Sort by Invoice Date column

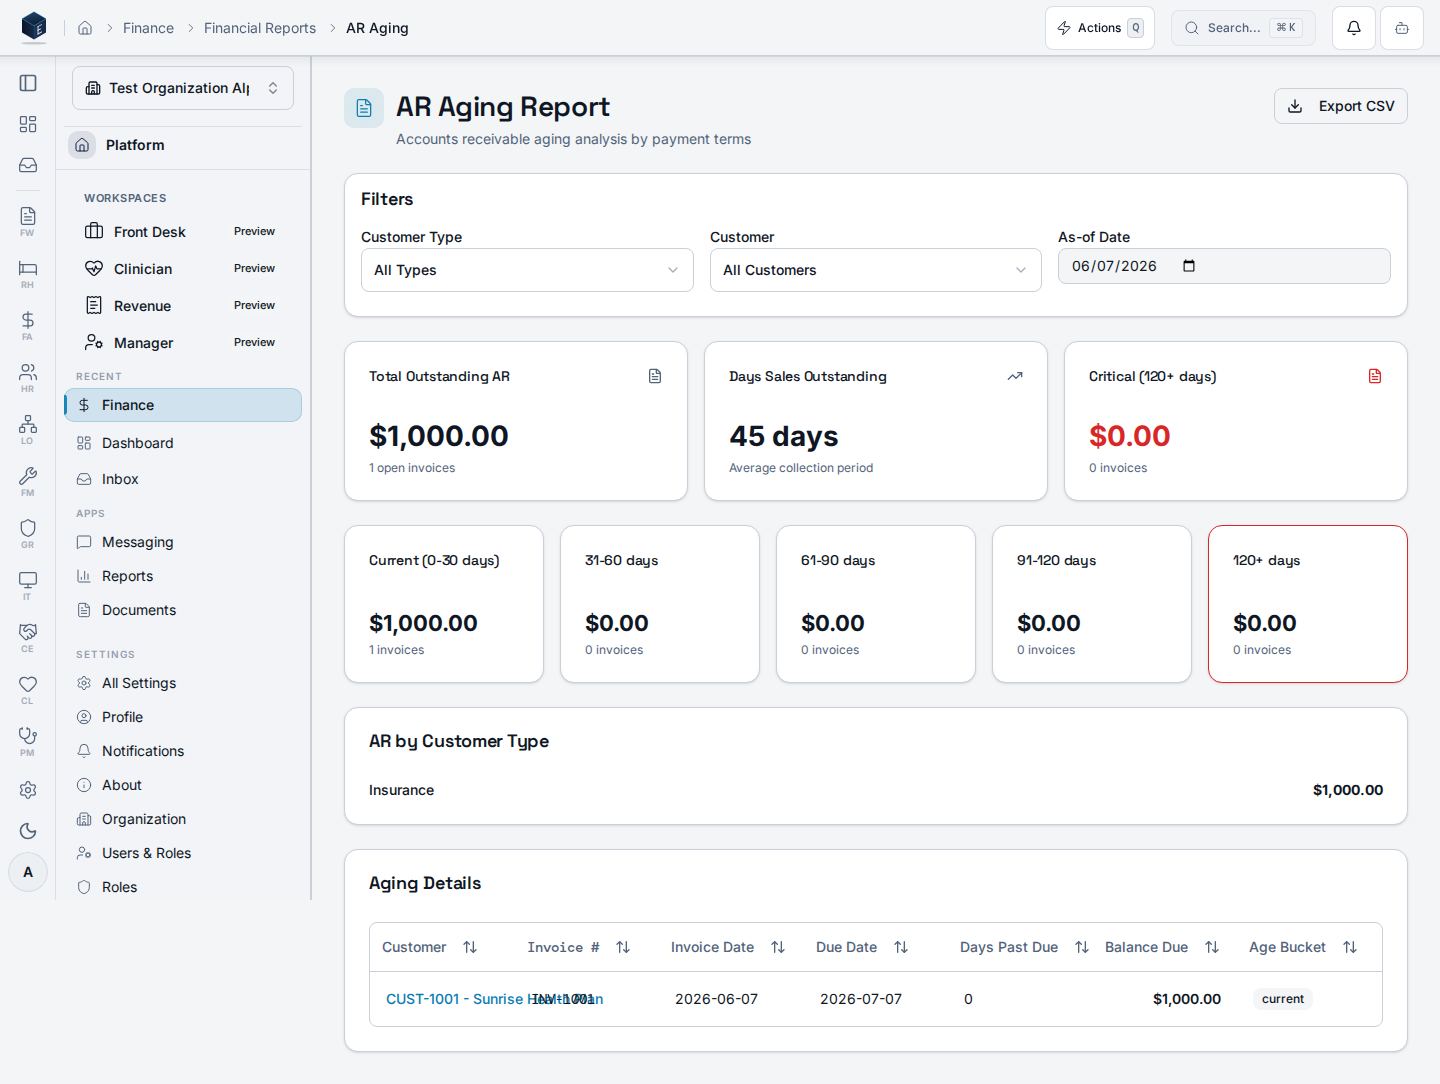coord(728,947)
